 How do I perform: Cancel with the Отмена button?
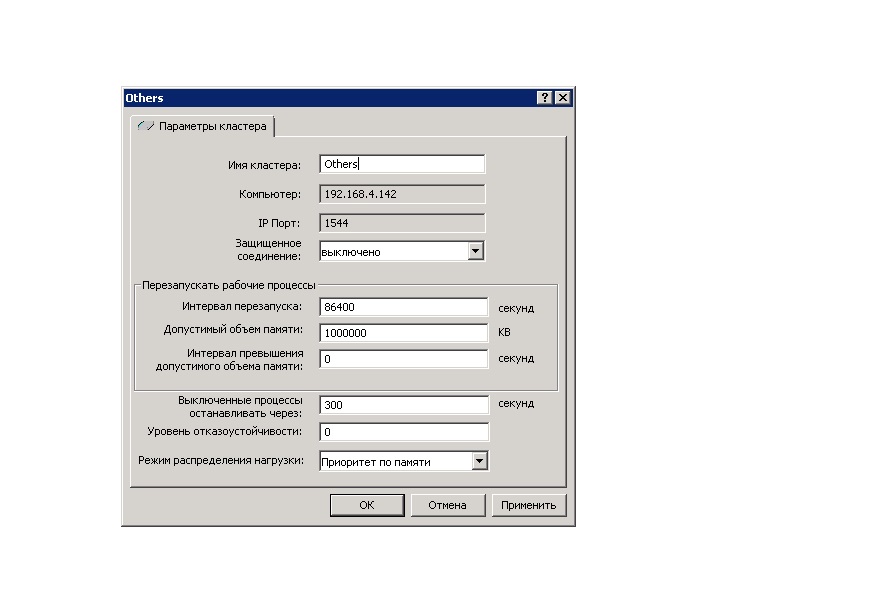pyautogui.click(x=447, y=505)
